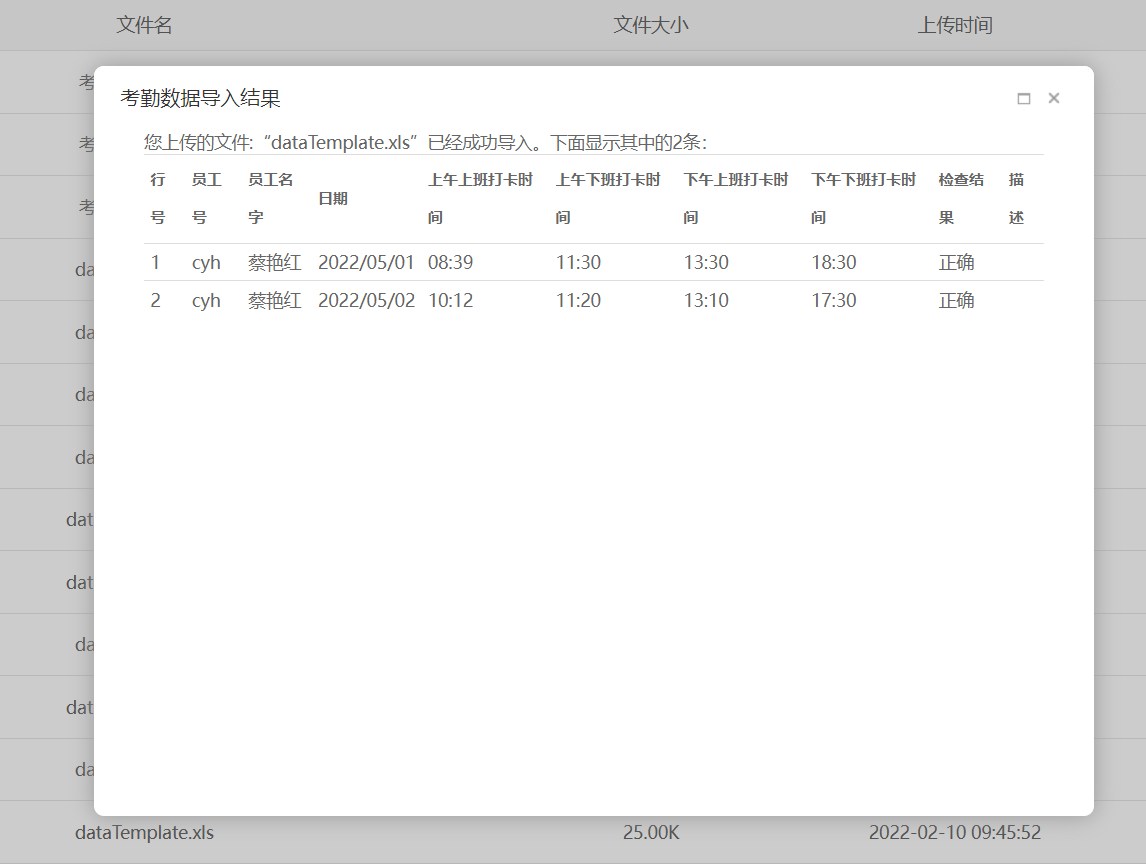Maximize the 考勤数据导入结果 dialog
The image size is (1146, 864).
coord(1024,99)
